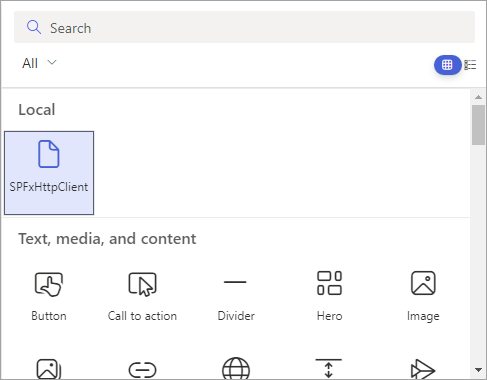Pick the globe icon in the bottom row

[236, 368]
